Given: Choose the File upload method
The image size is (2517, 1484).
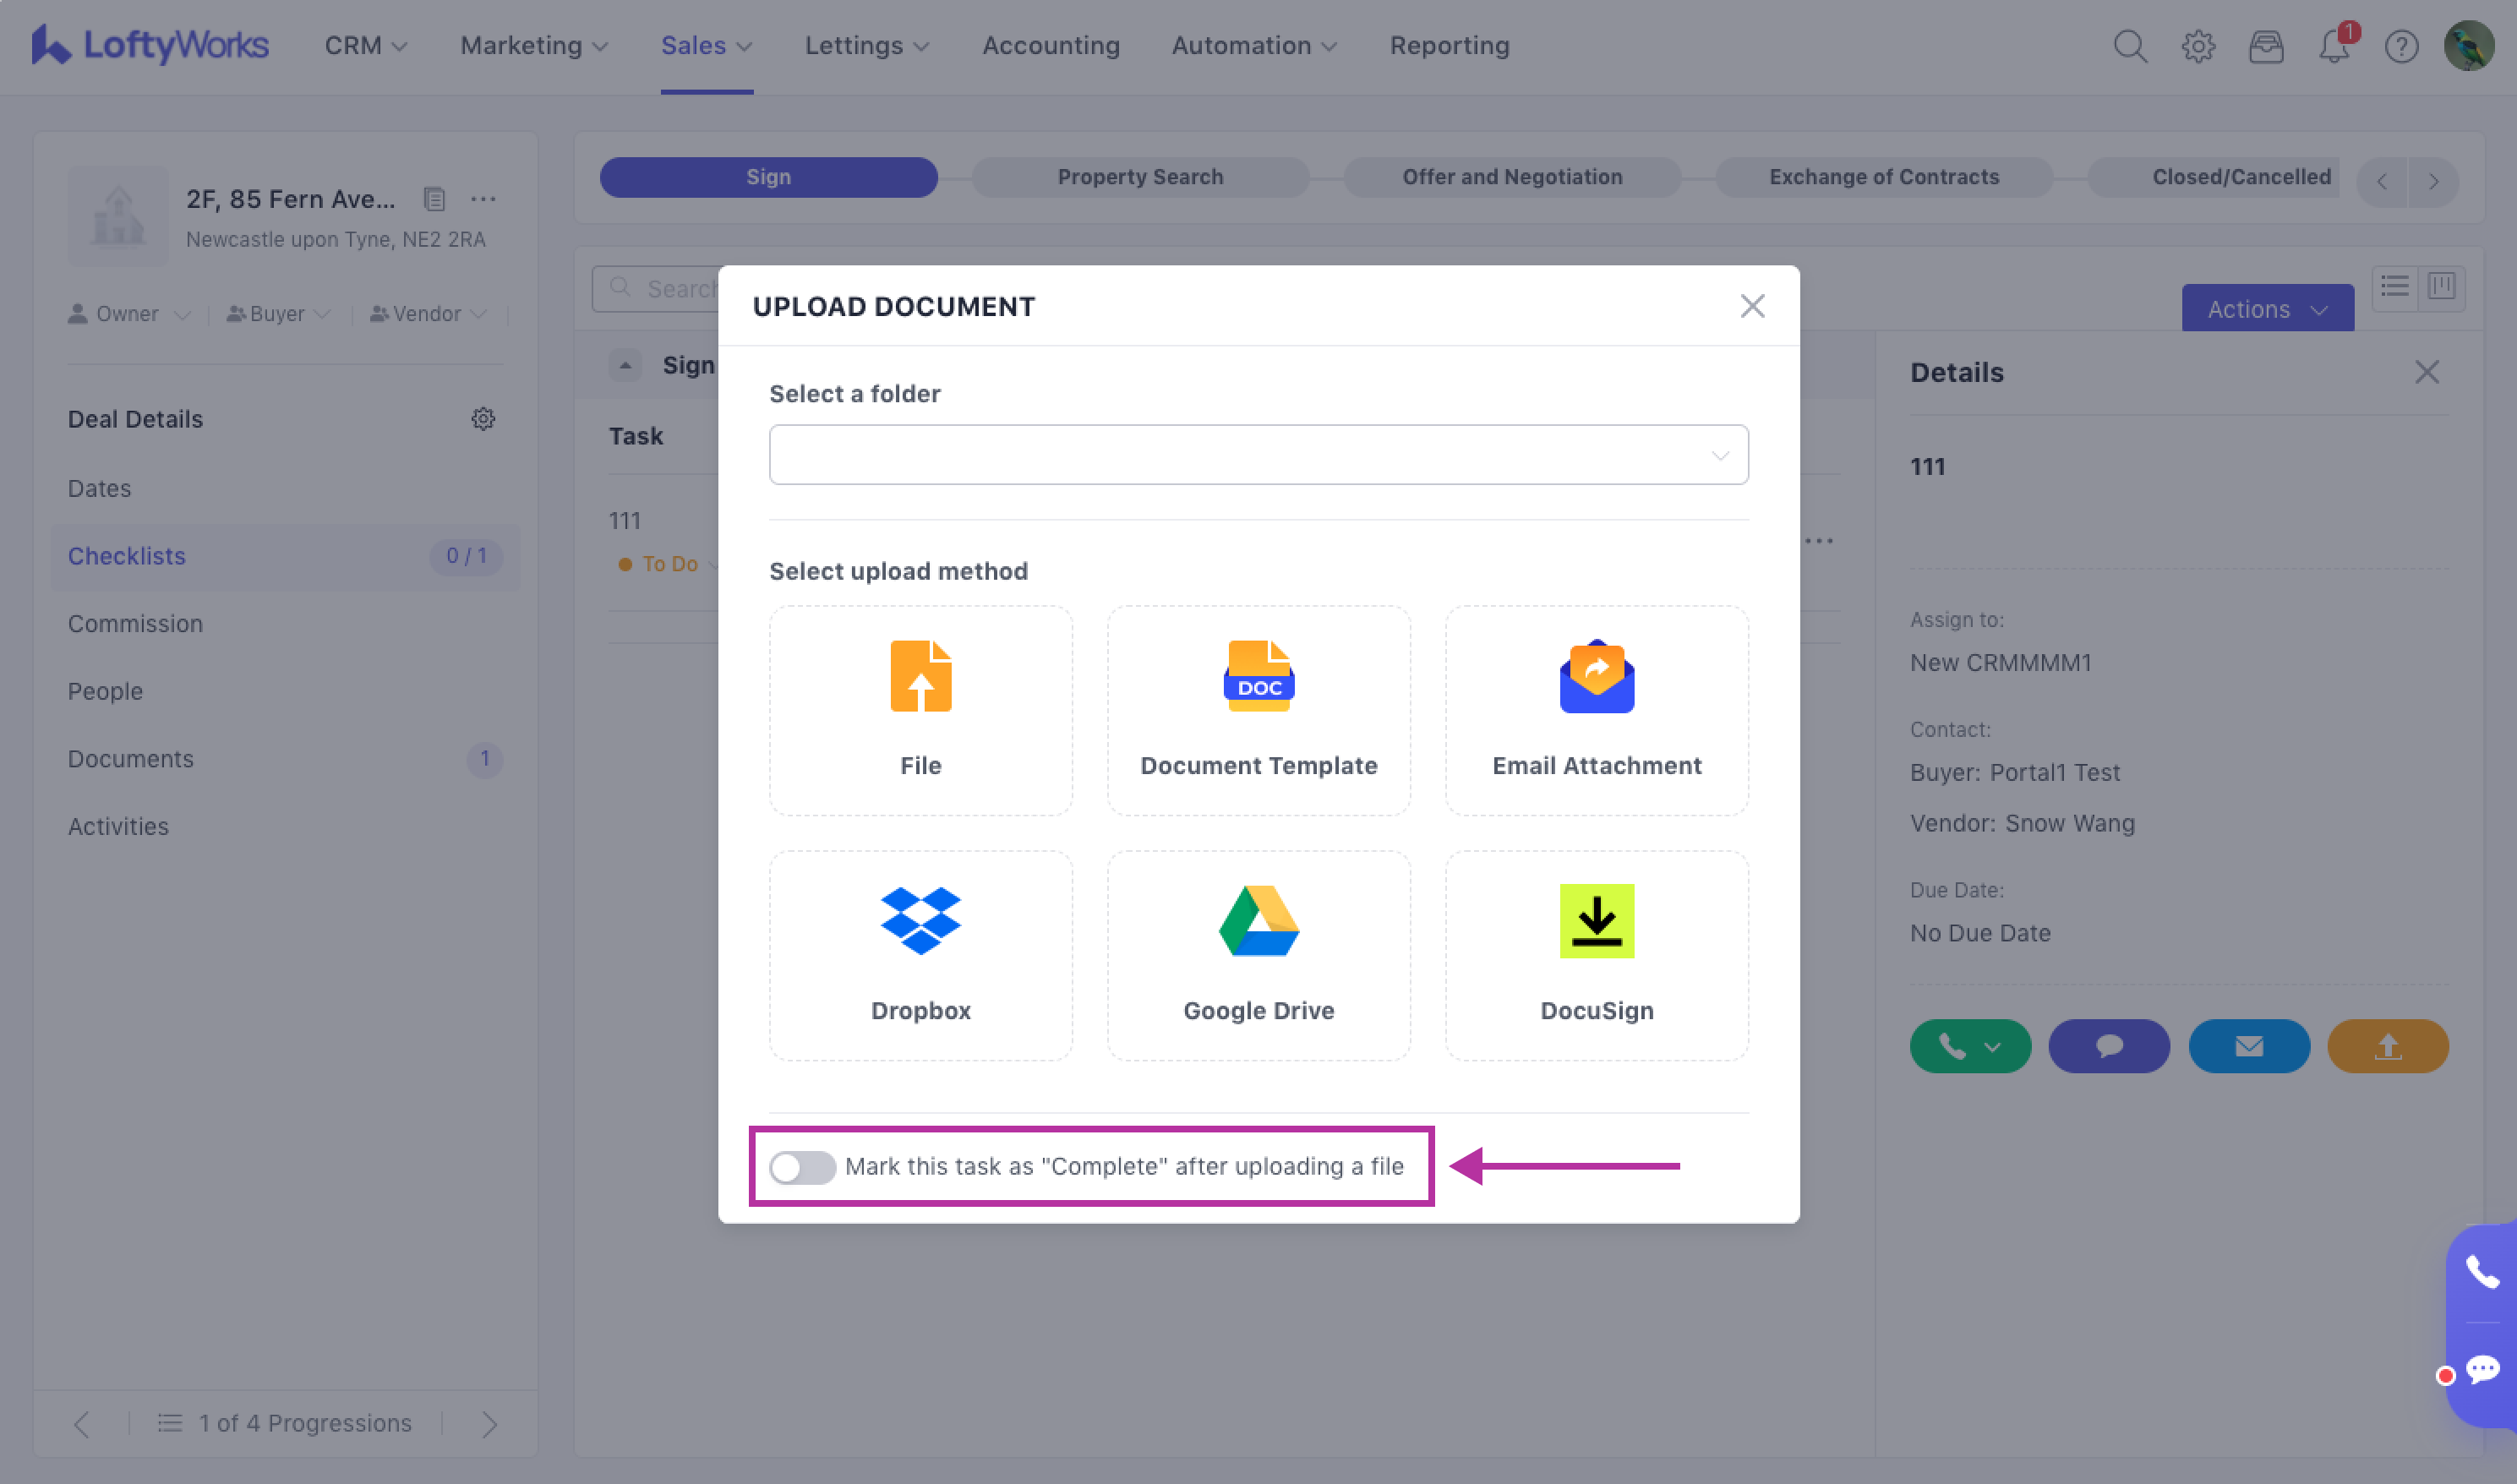Looking at the screenshot, I should (x=920, y=710).
